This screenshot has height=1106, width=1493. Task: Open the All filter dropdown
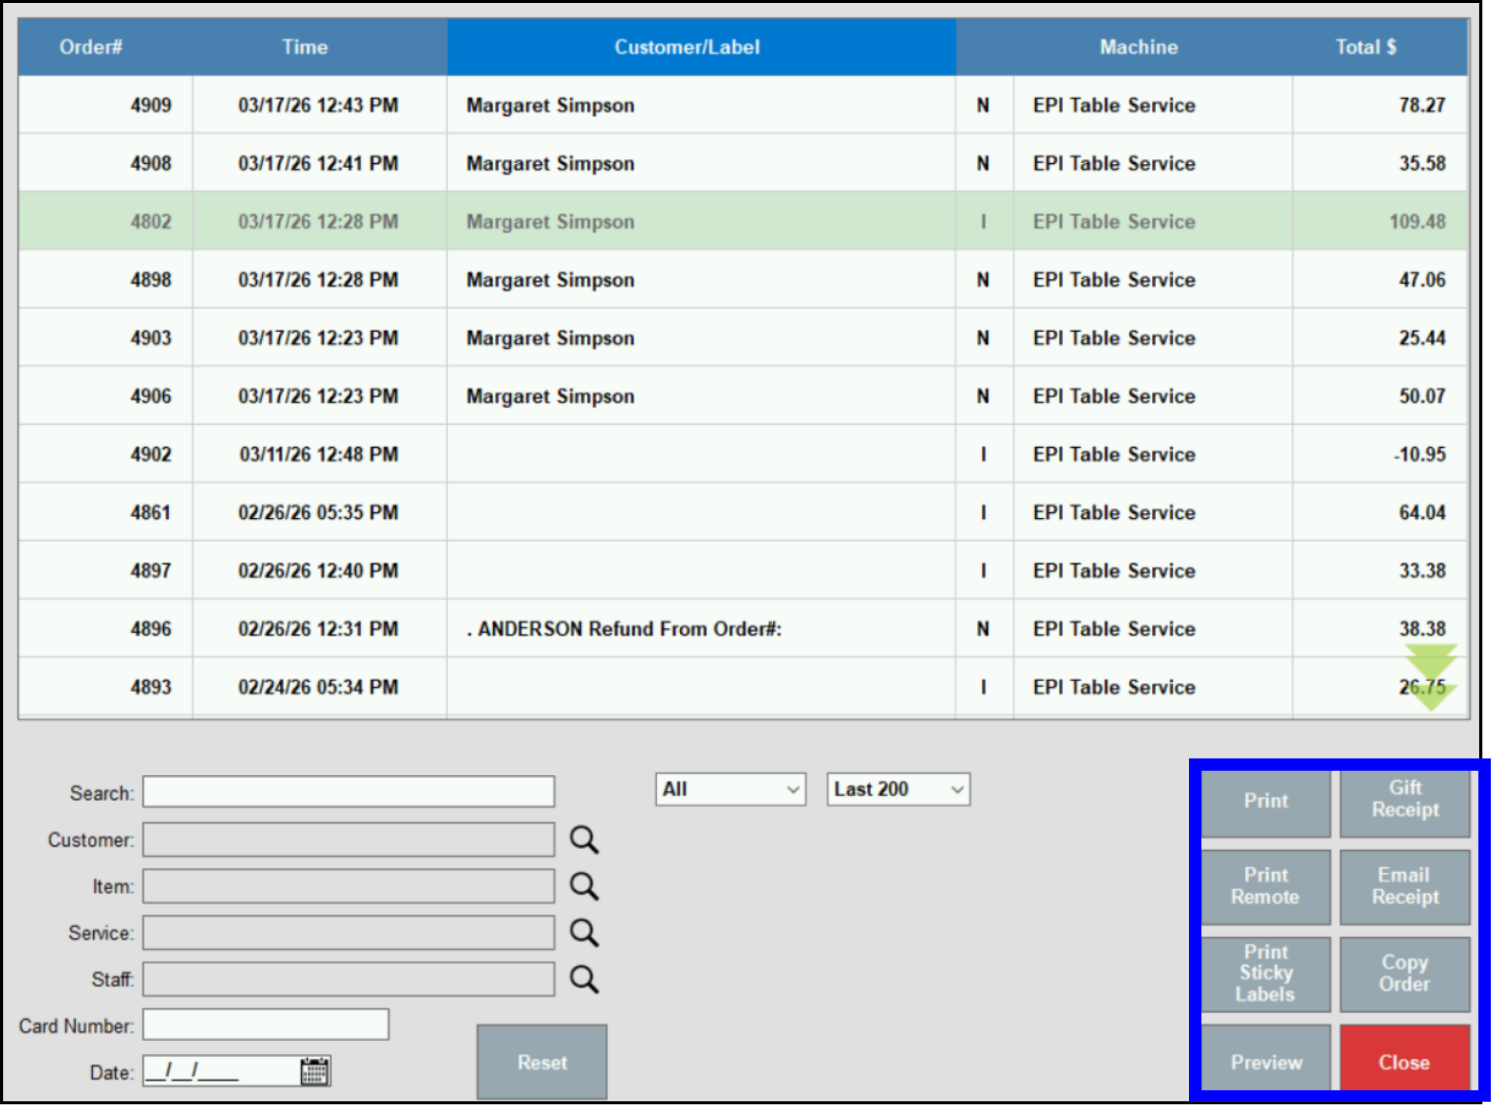tap(730, 789)
